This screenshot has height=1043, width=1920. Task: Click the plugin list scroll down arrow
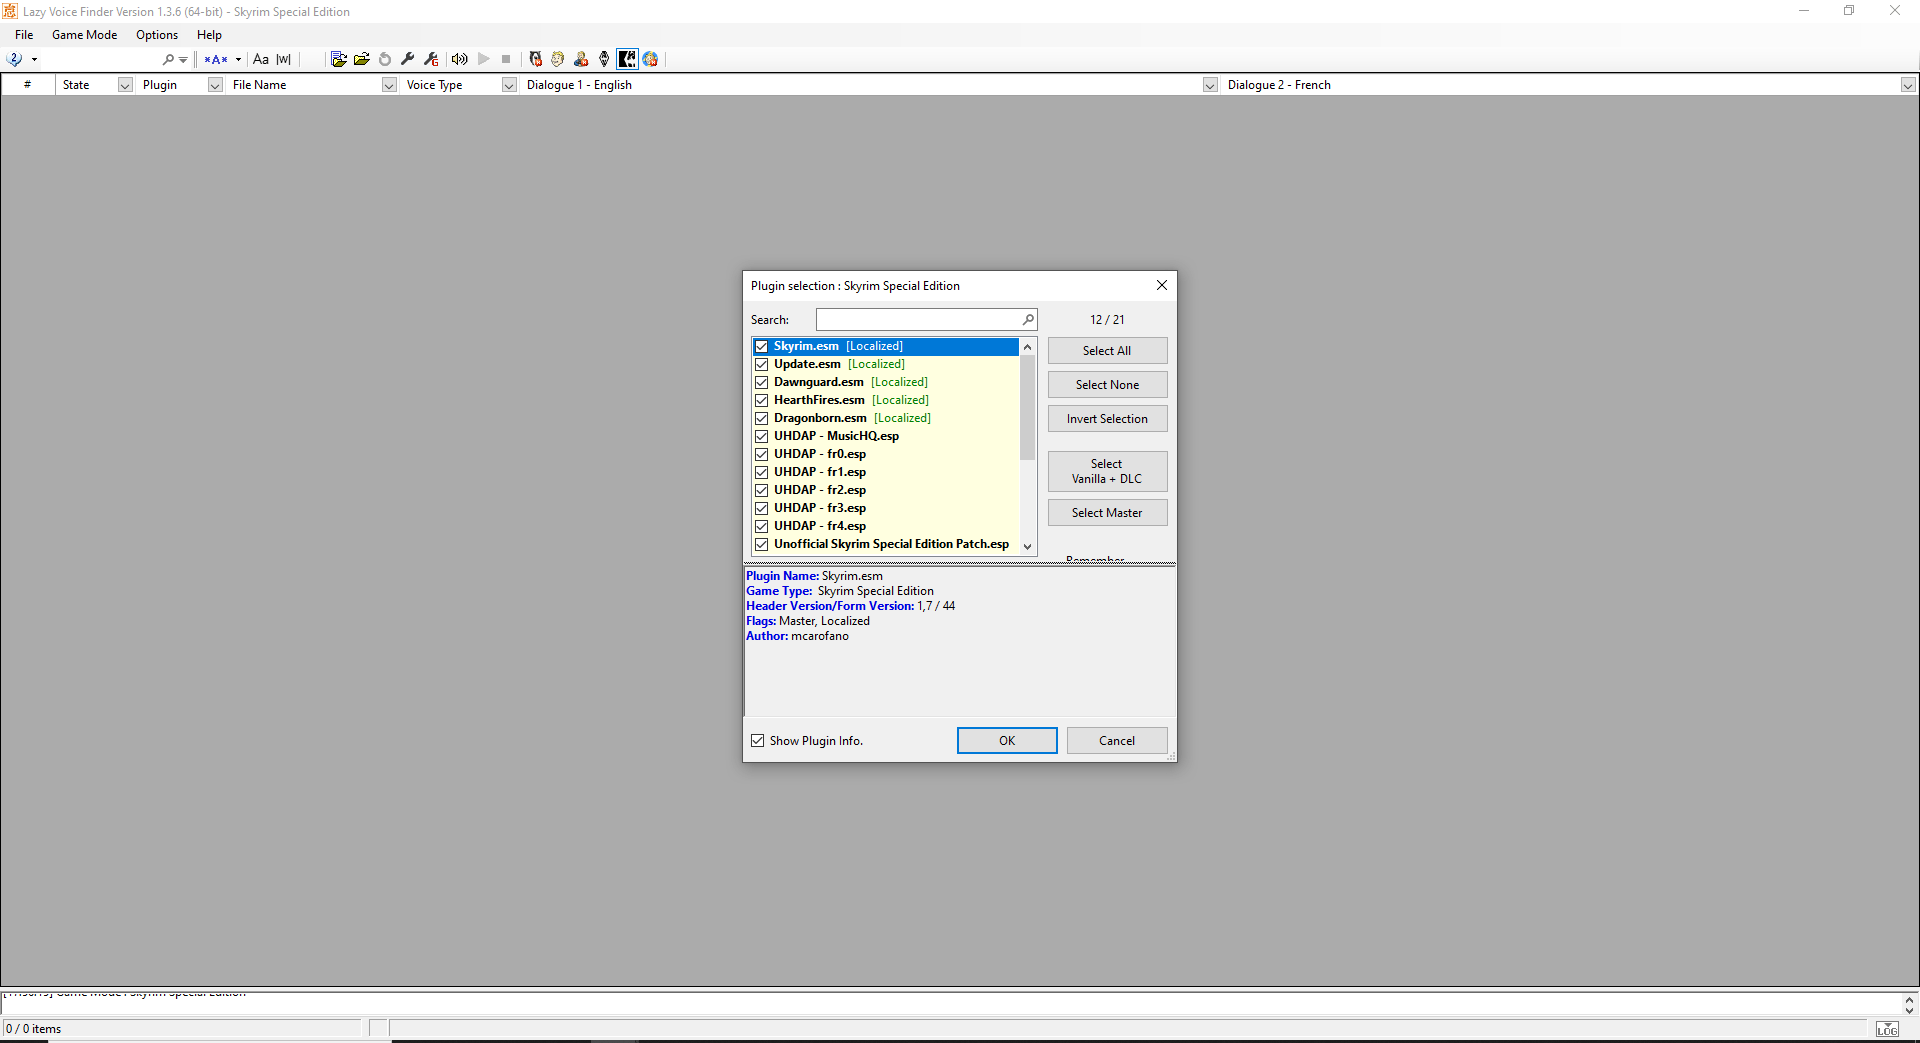pos(1027,547)
